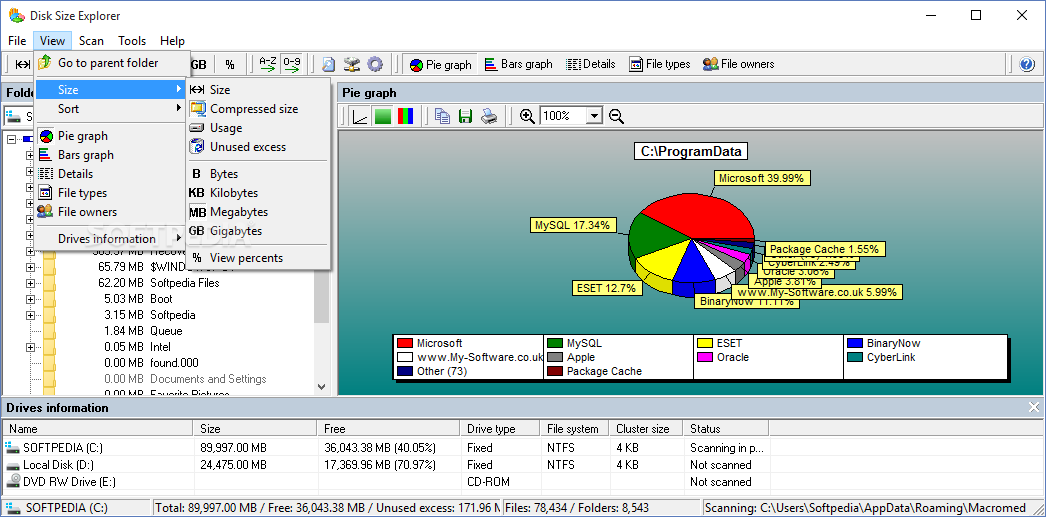
Task: Set units to Gigabytes in the submenu
Action: click(257, 231)
